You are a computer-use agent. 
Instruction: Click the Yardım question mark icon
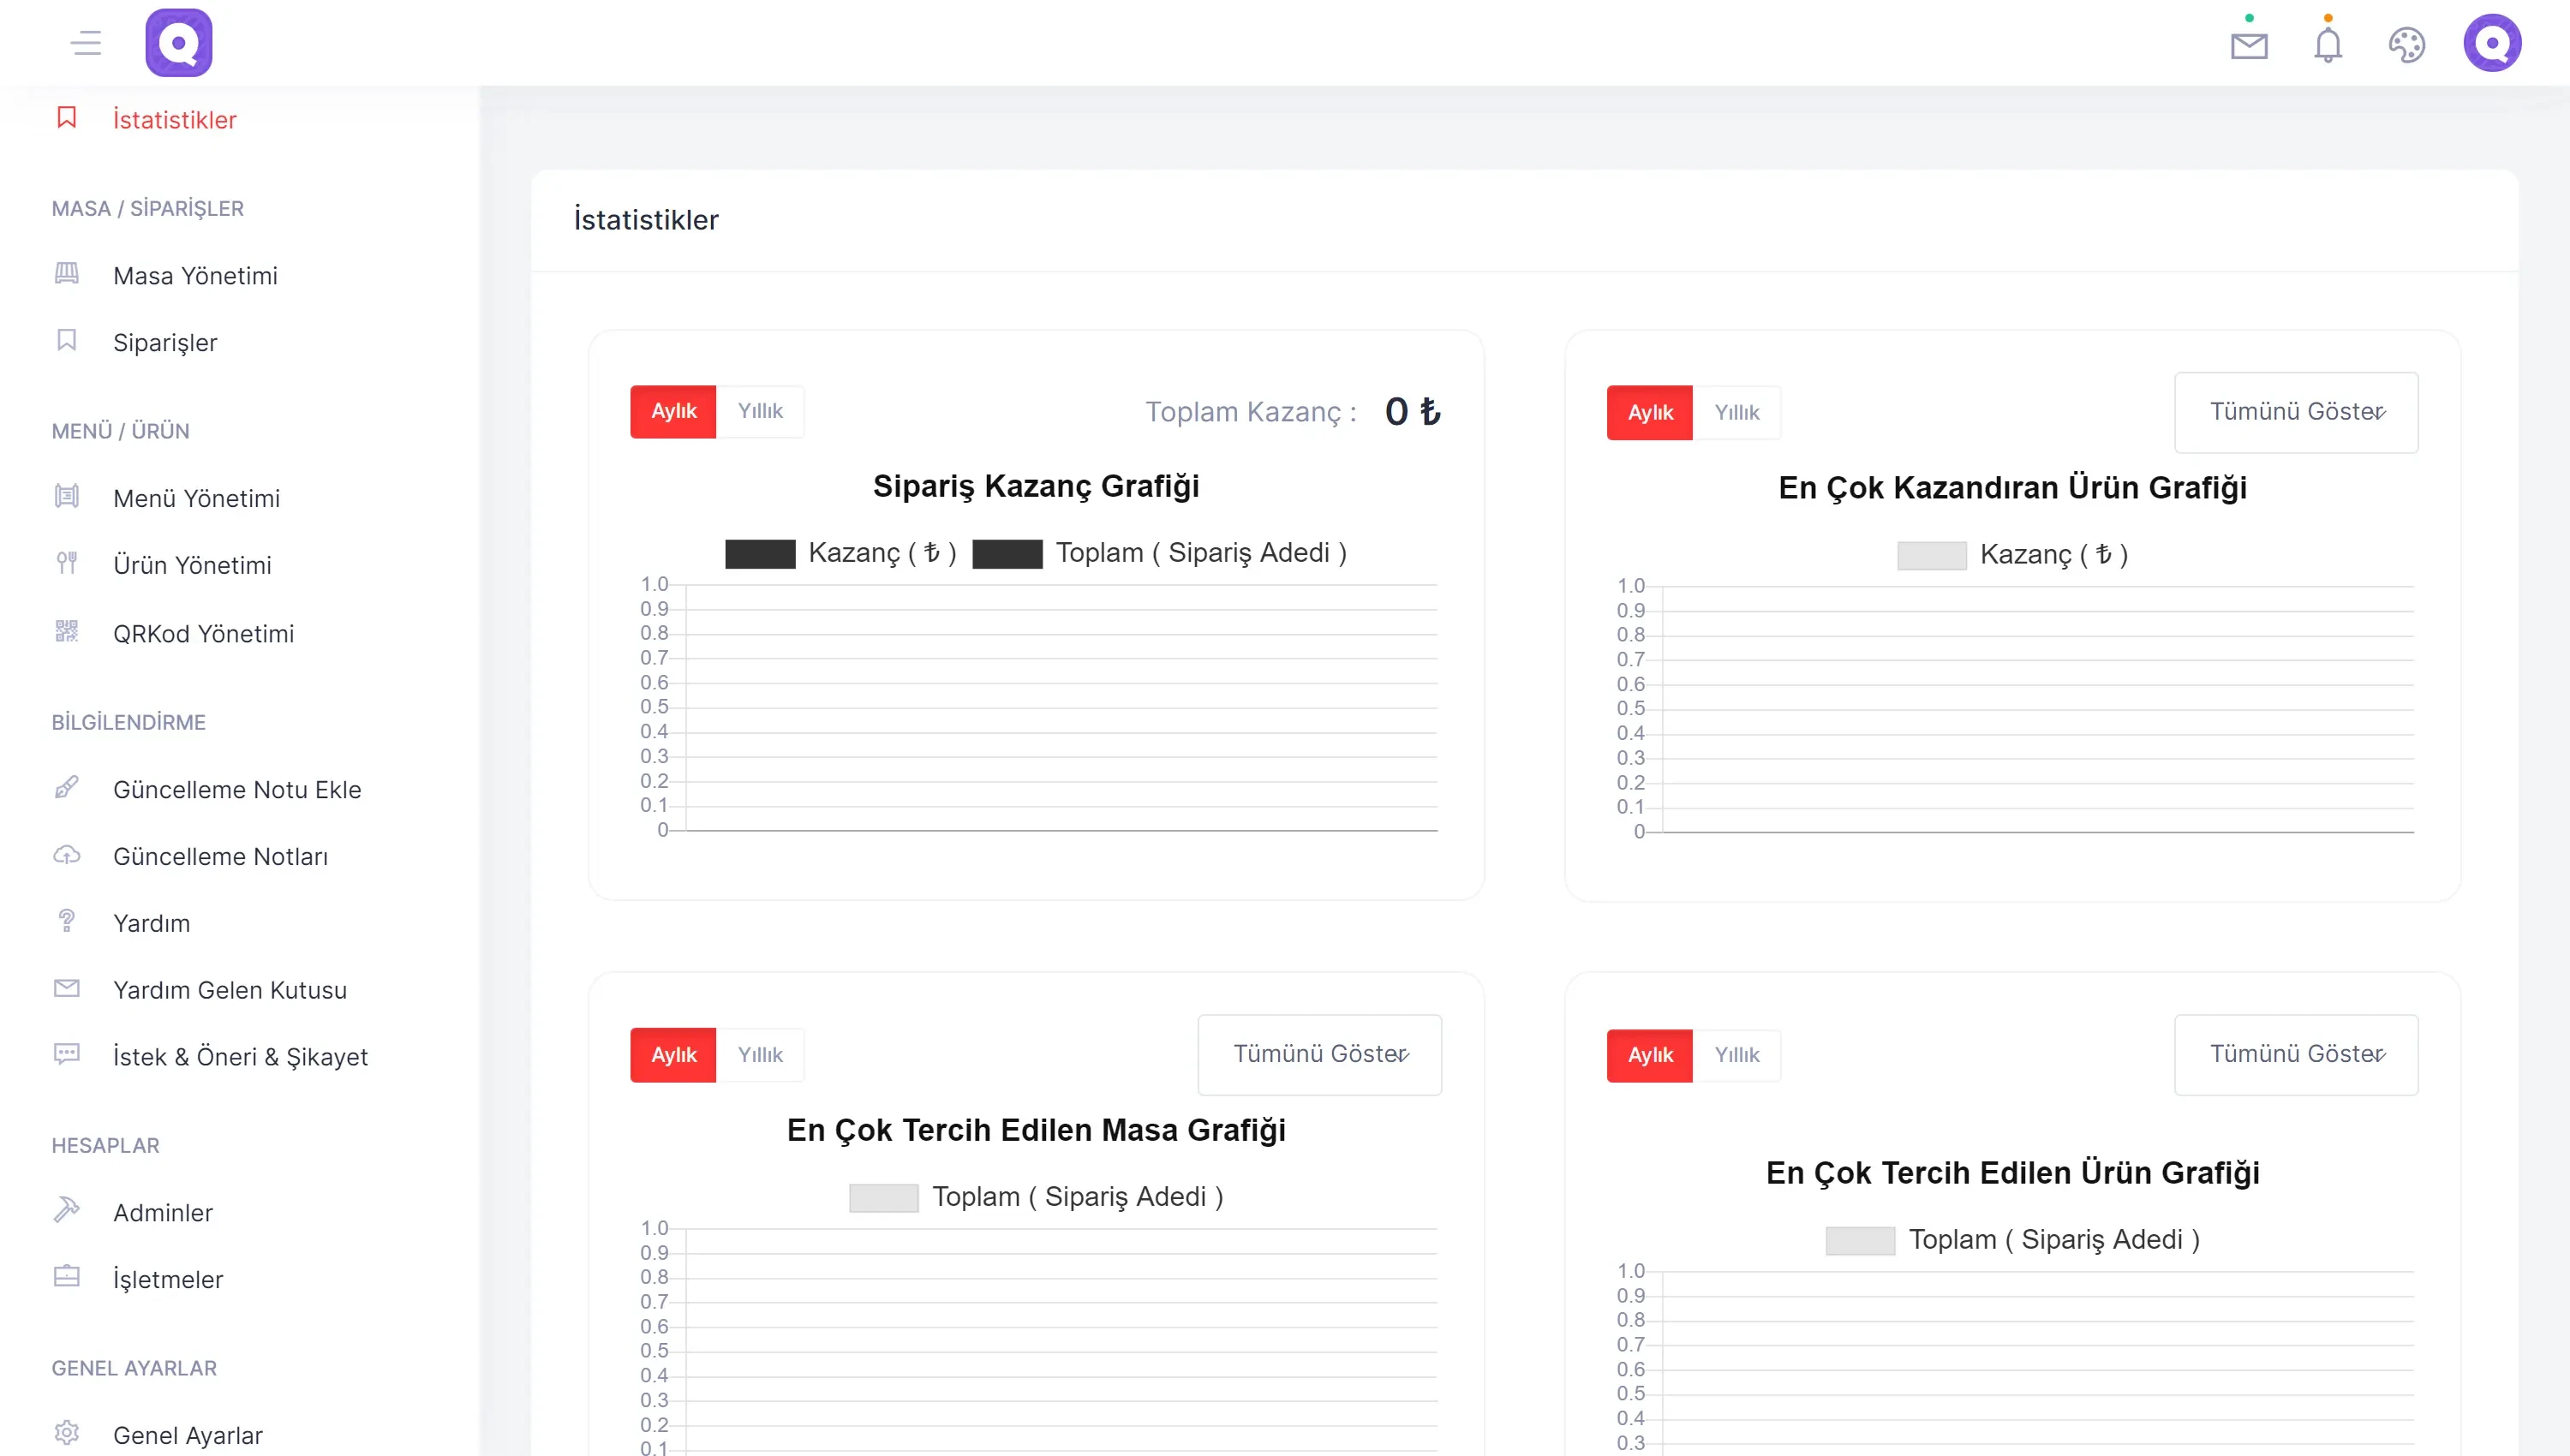click(67, 920)
